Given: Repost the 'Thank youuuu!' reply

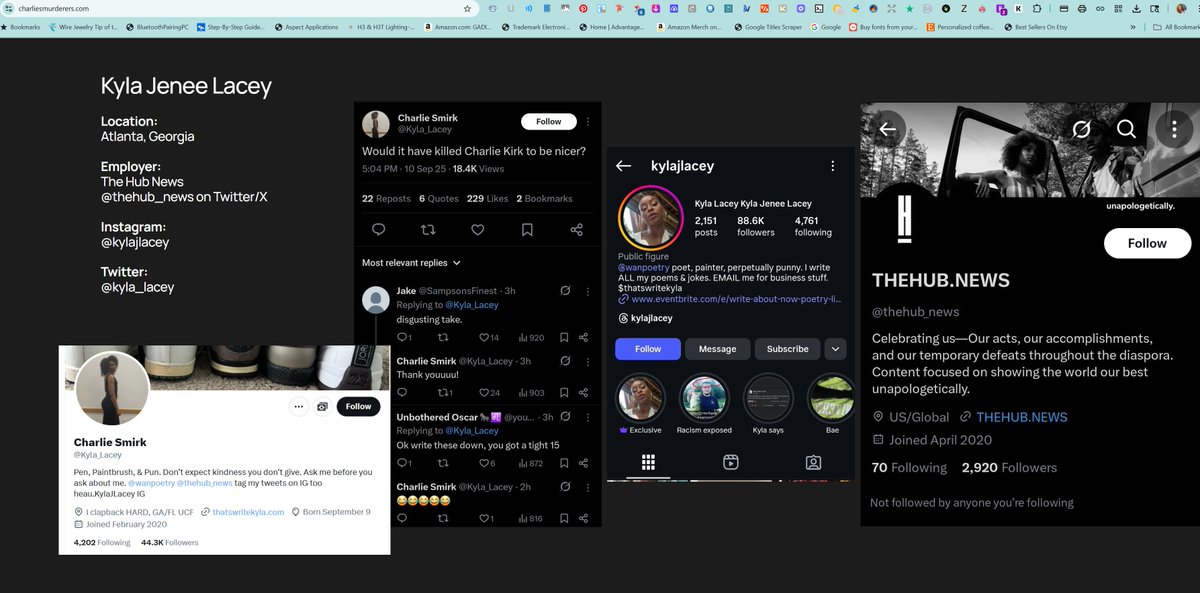Looking at the screenshot, I should pos(442,393).
